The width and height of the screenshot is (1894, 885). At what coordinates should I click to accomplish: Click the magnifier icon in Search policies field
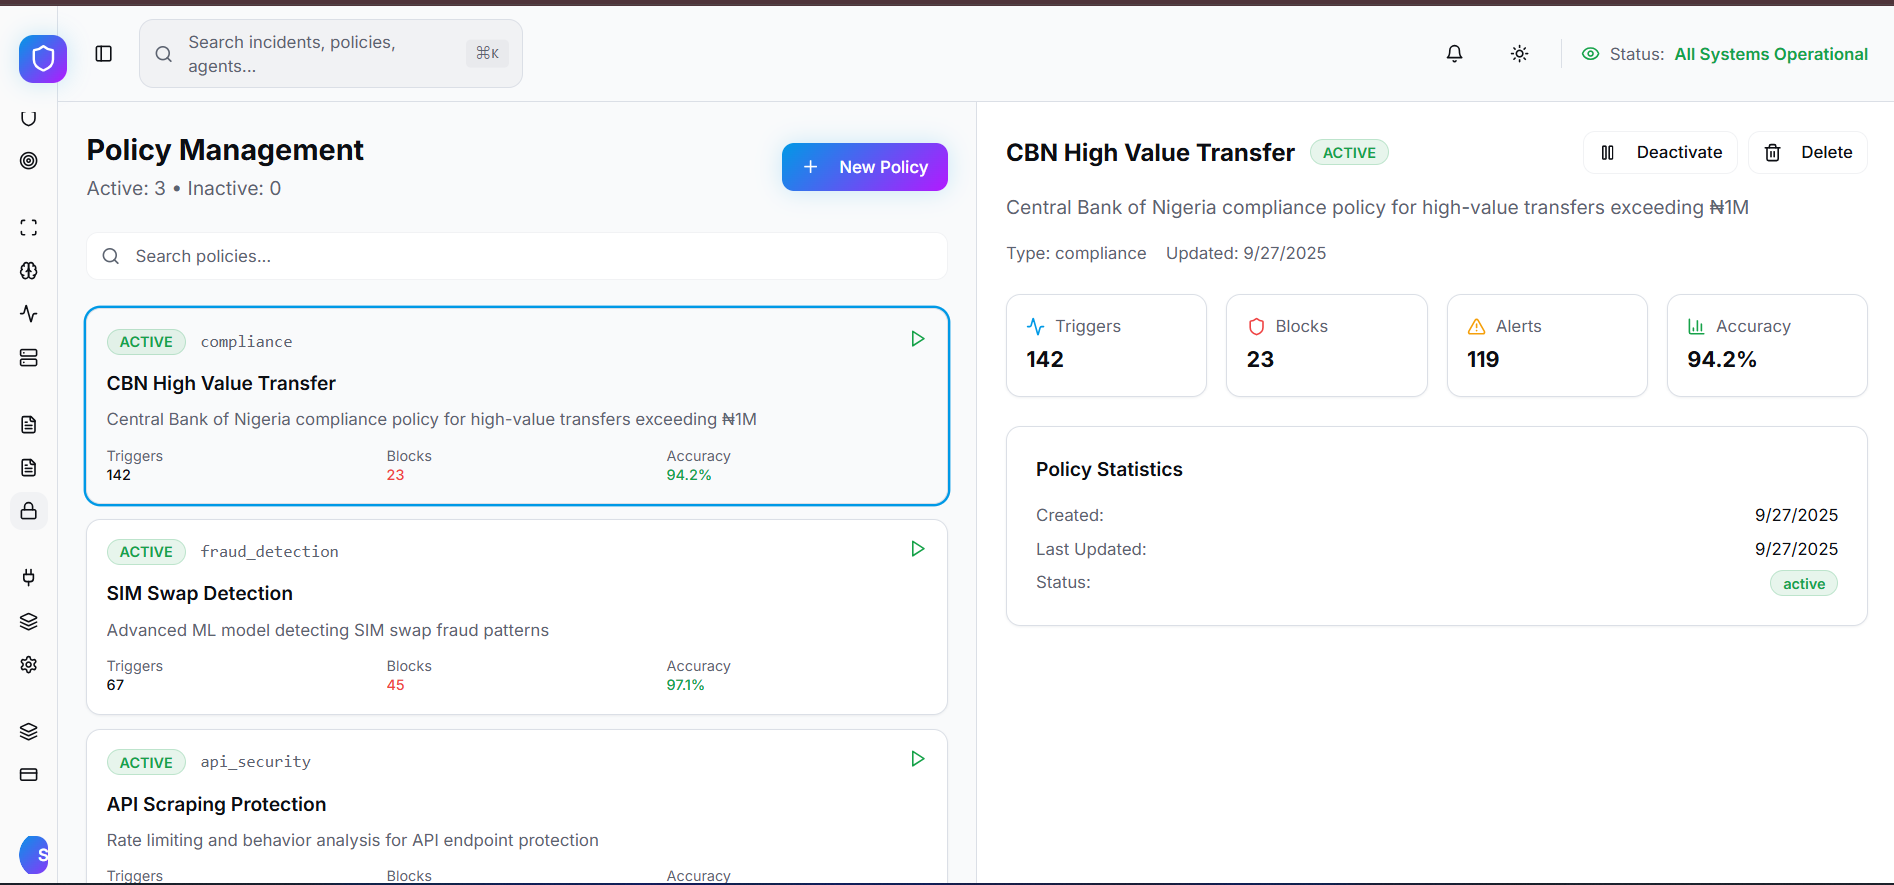pyautogui.click(x=111, y=257)
